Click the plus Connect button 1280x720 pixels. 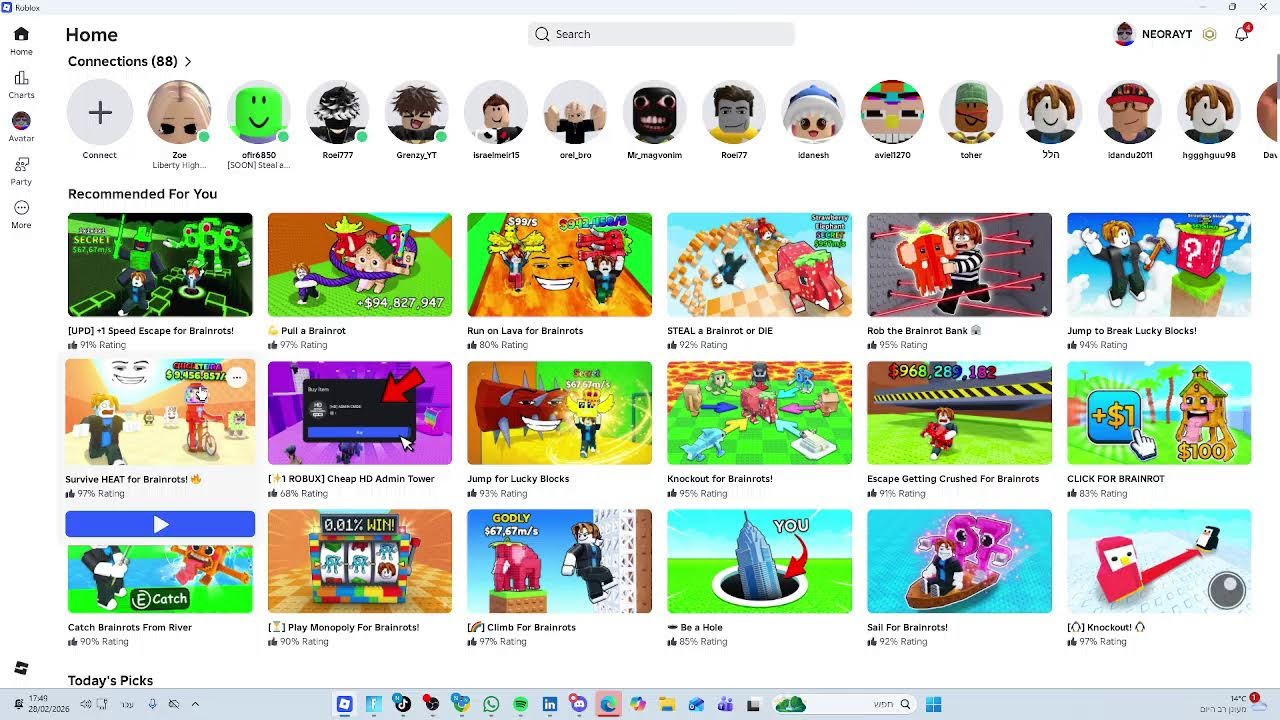pyautogui.click(x=100, y=113)
